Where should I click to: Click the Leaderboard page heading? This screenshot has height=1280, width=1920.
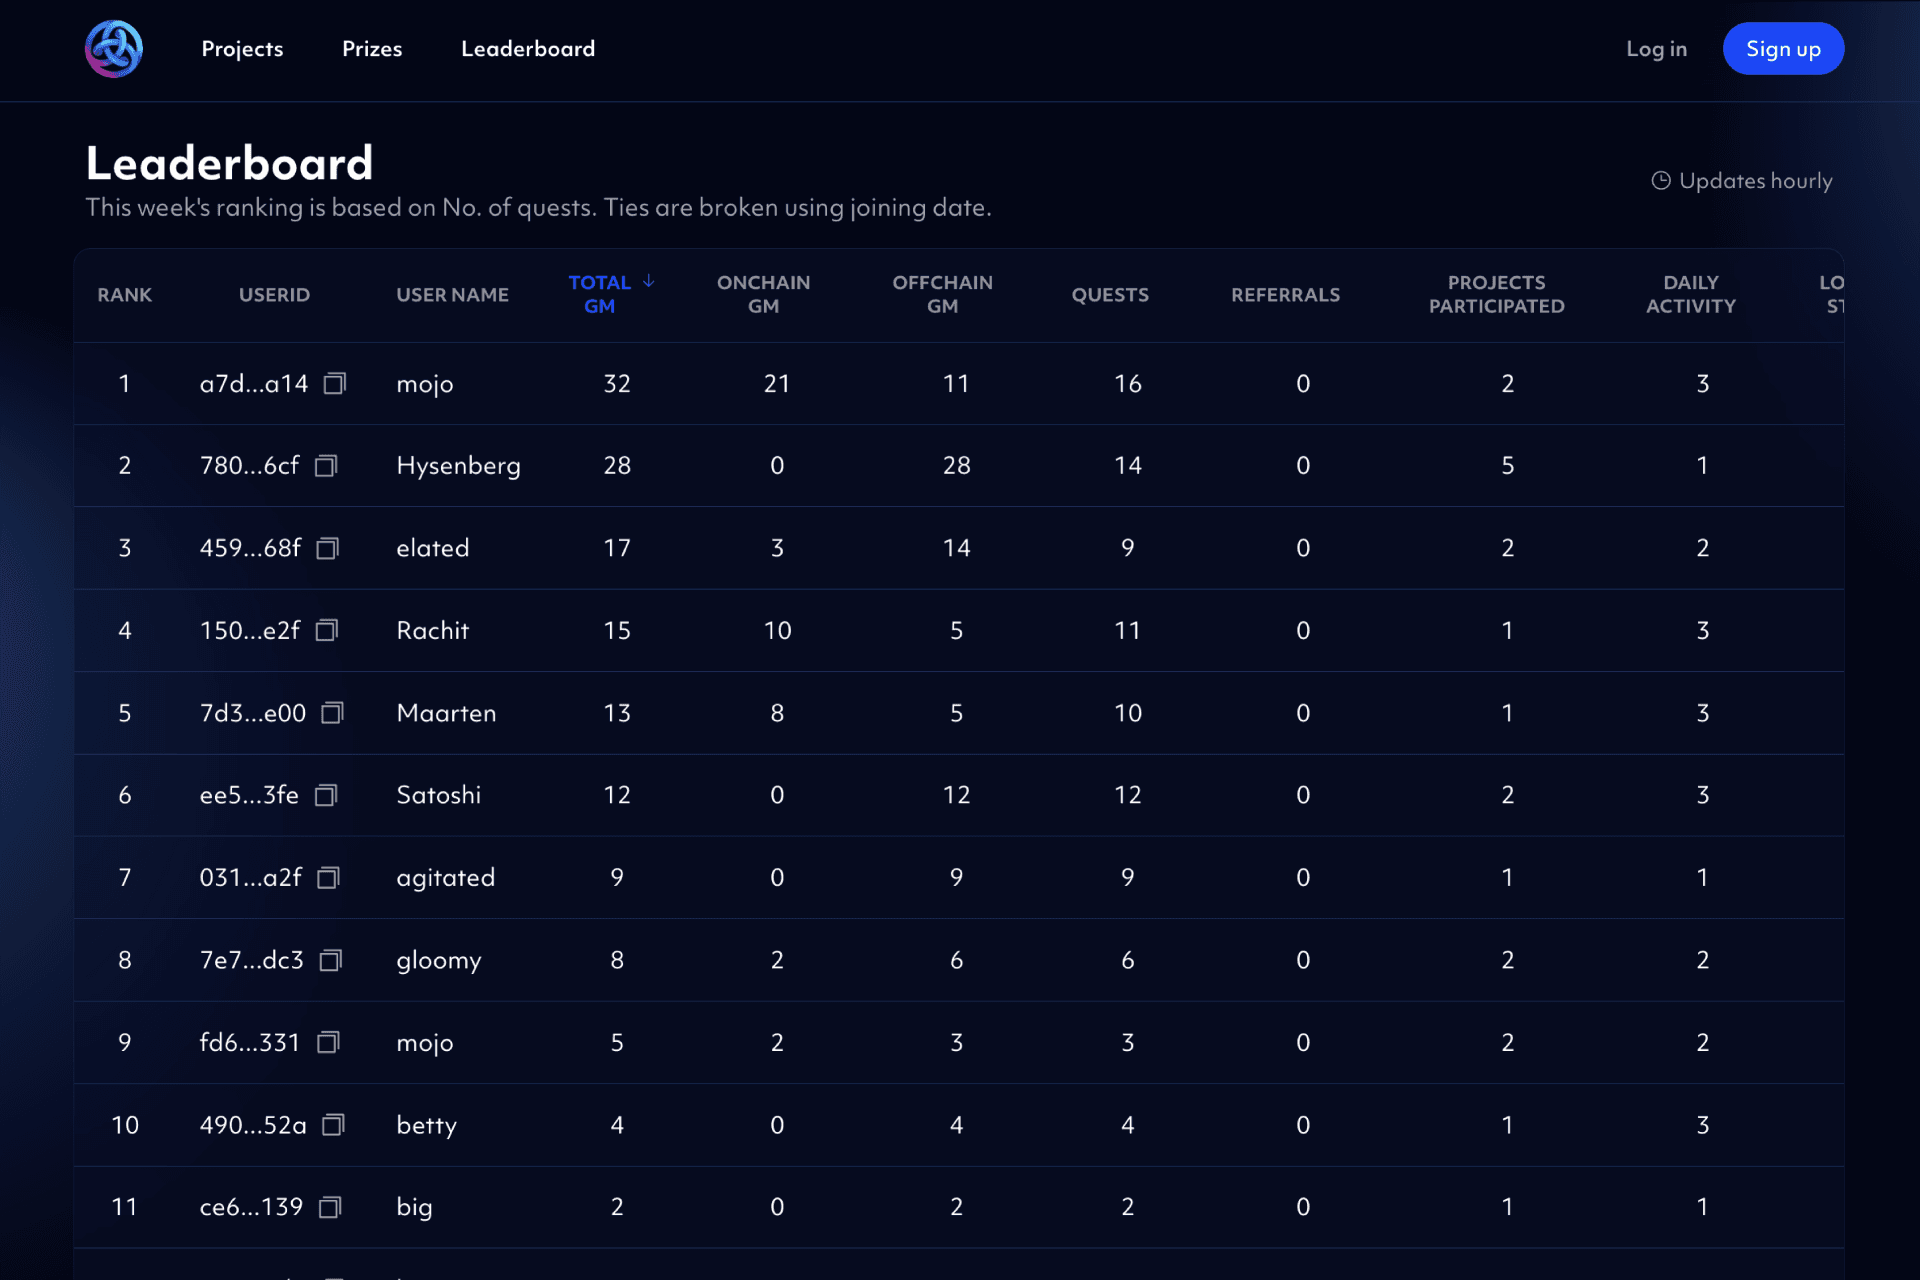click(230, 163)
